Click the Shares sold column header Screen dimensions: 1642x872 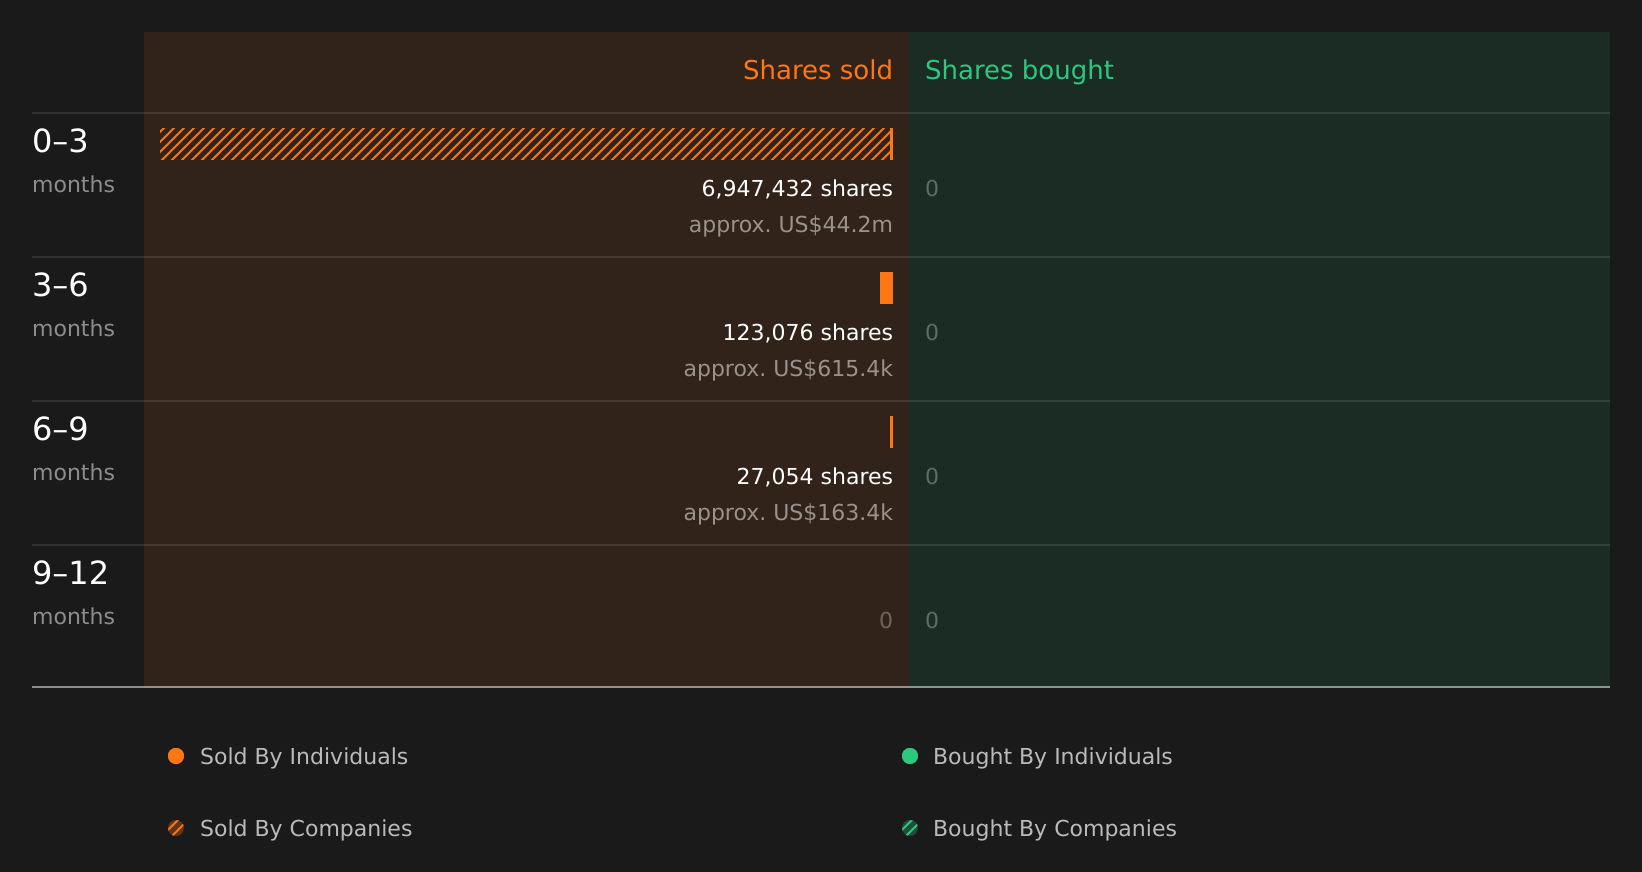tap(817, 70)
